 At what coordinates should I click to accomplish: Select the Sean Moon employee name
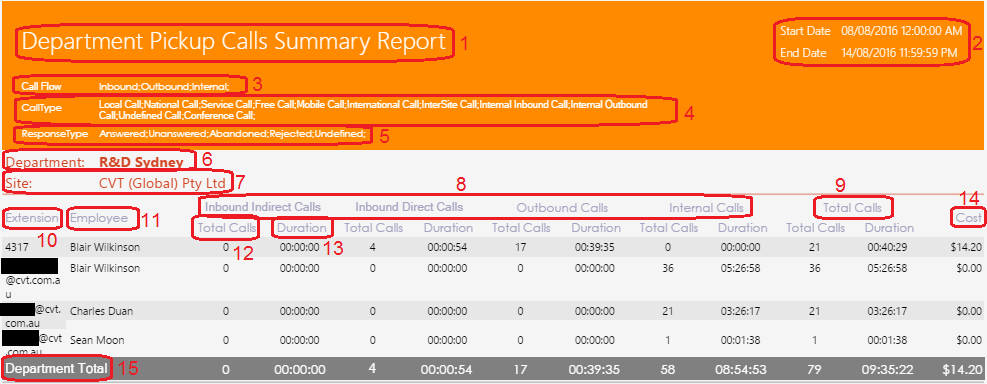click(x=96, y=340)
